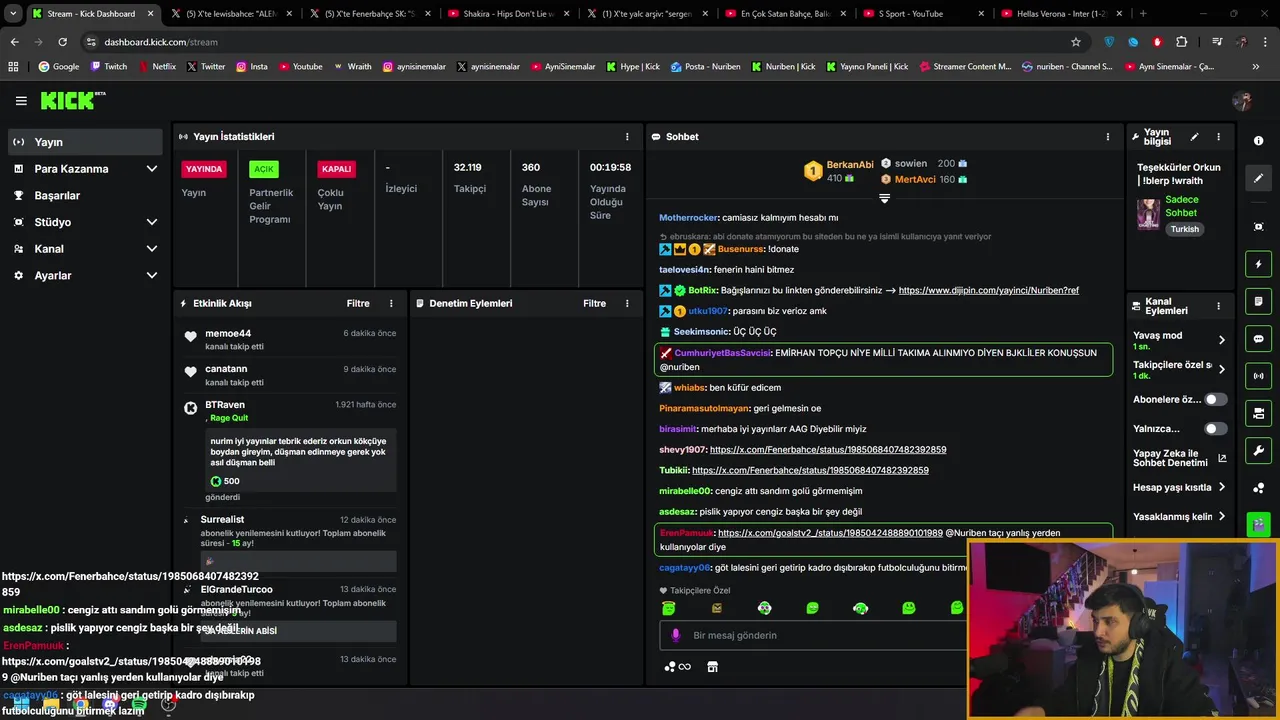Toggle the Abonelere özel switch
The width and height of the screenshot is (1280, 720).
pos(1215,399)
